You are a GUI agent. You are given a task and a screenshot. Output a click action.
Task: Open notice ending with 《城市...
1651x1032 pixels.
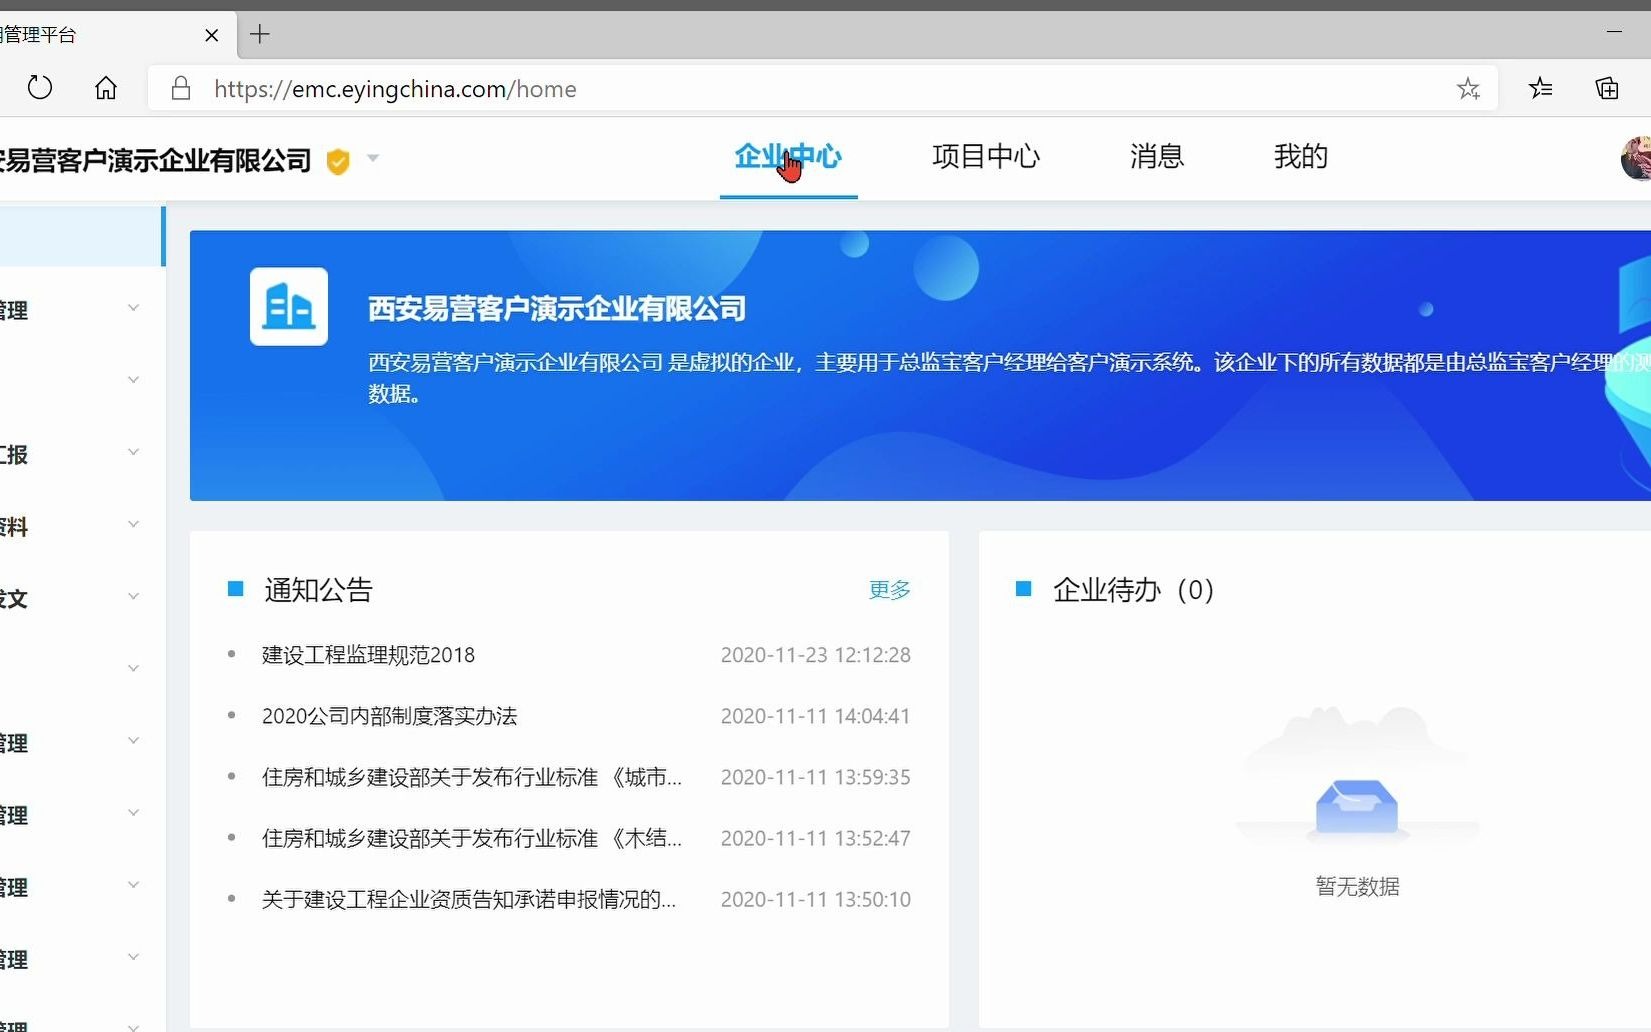[472, 777]
